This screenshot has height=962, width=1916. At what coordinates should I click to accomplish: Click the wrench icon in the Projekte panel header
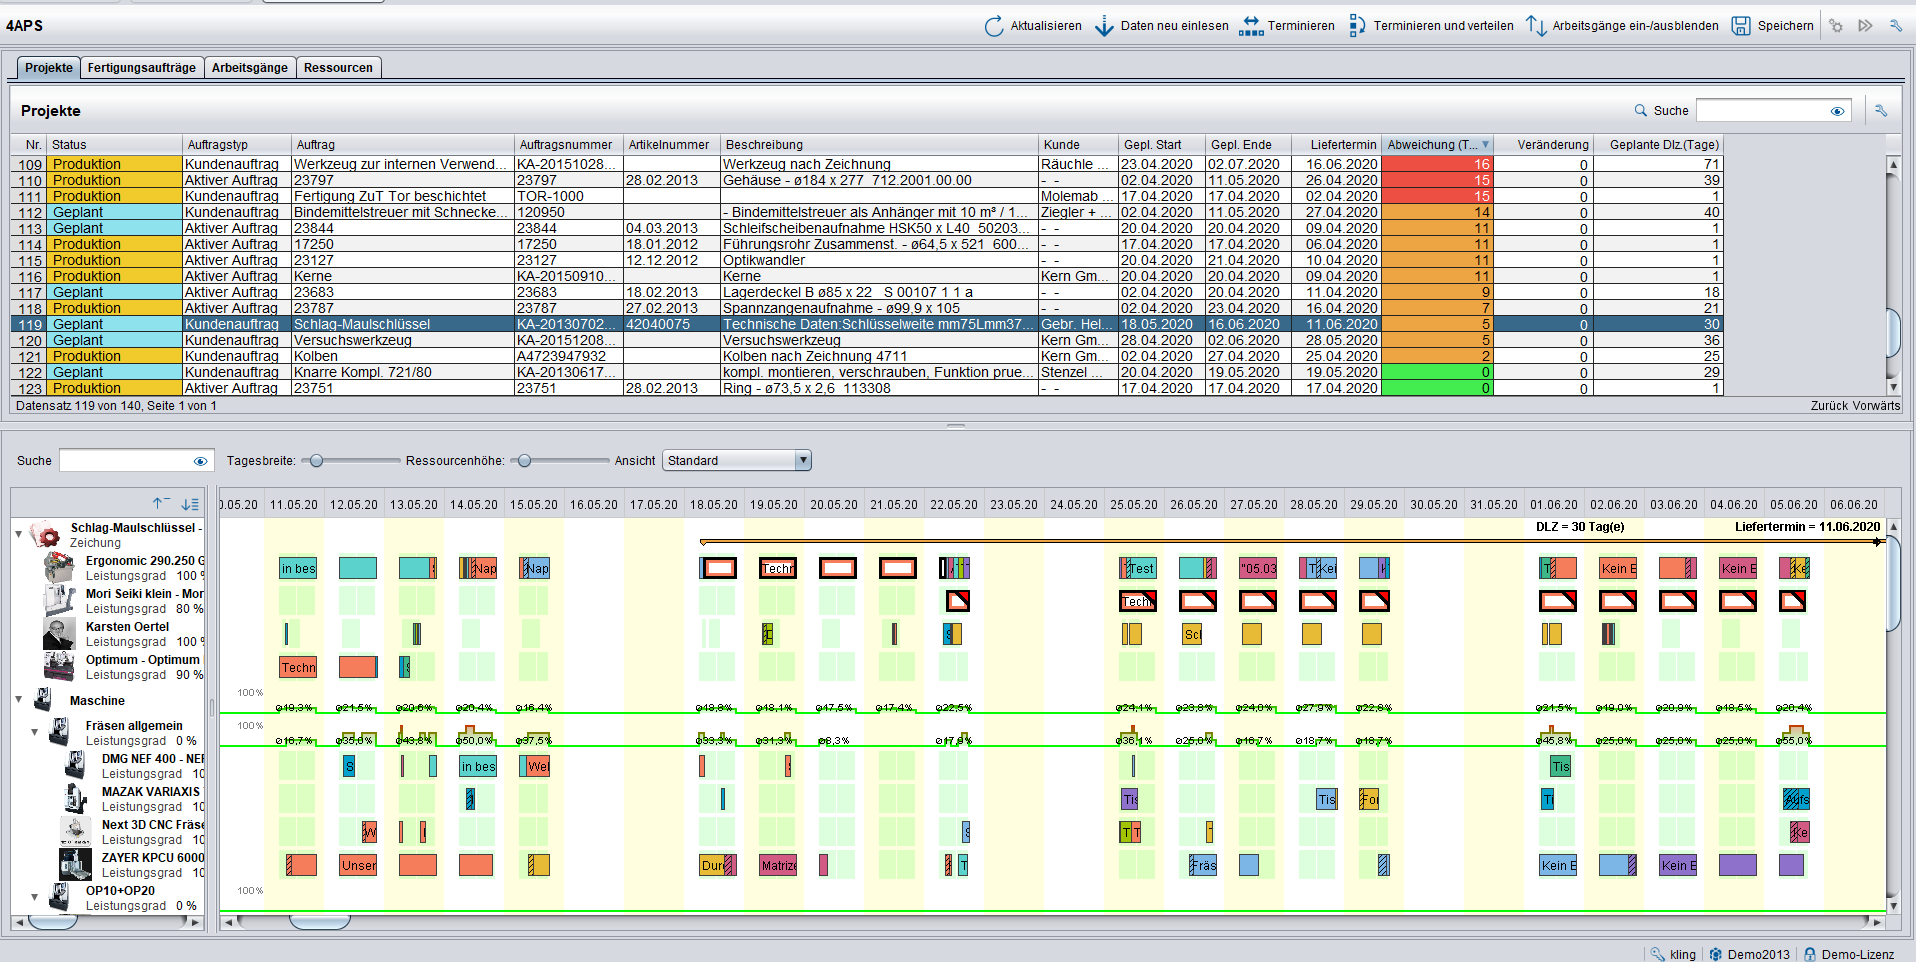(1880, 111)
